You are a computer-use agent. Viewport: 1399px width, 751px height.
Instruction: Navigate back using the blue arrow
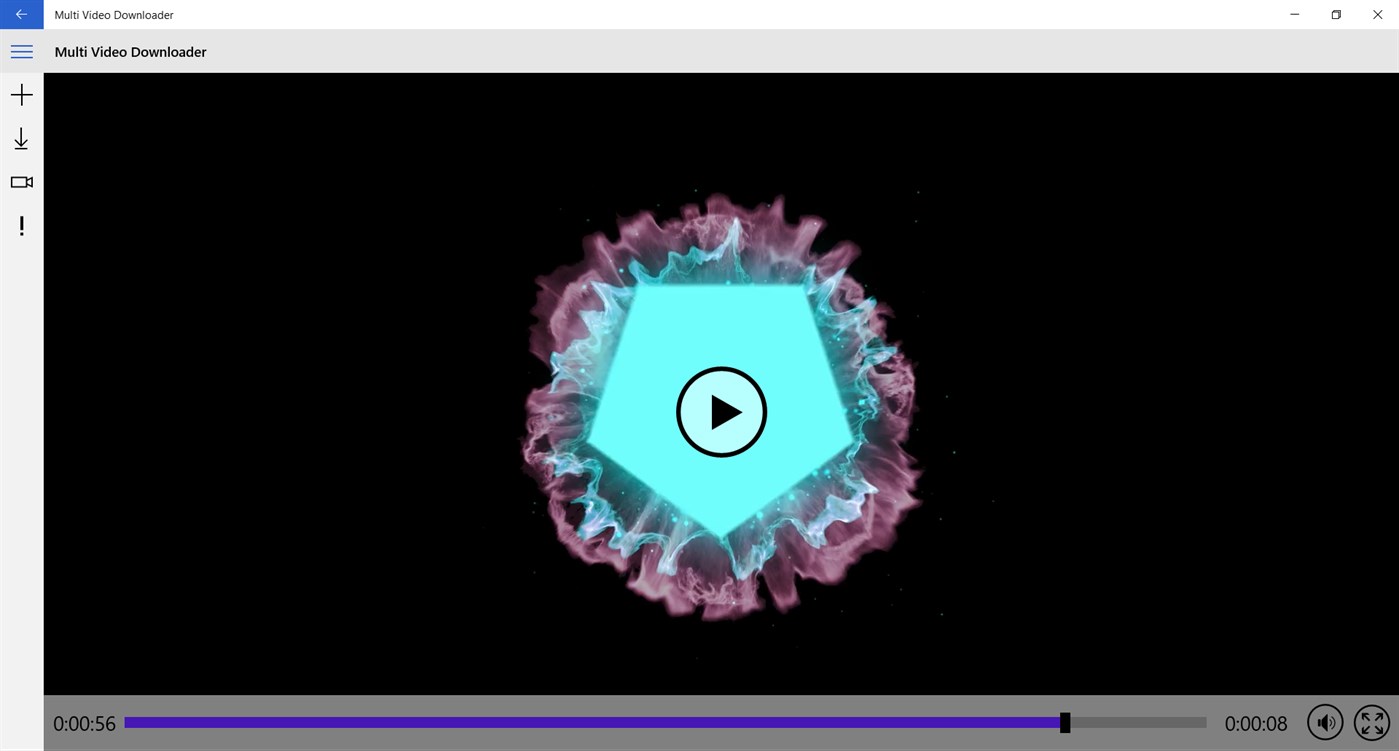click(21, 14)
